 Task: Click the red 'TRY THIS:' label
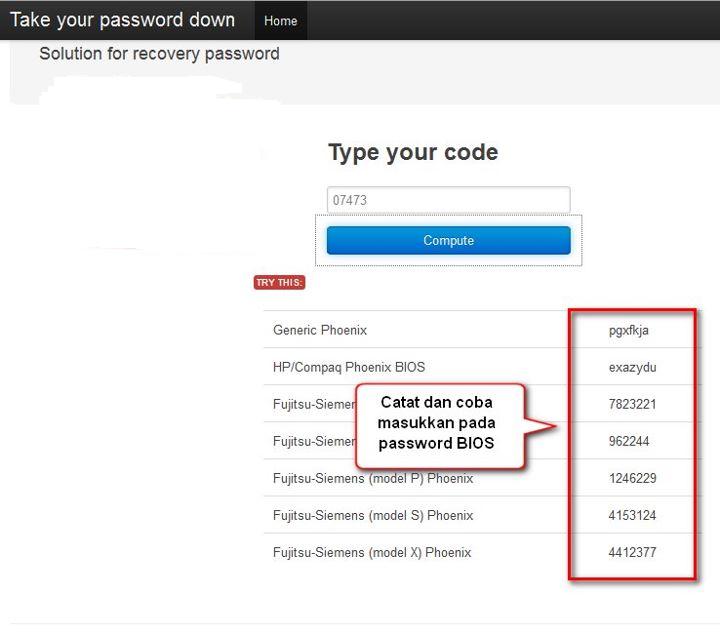click(x=279, y=283)
